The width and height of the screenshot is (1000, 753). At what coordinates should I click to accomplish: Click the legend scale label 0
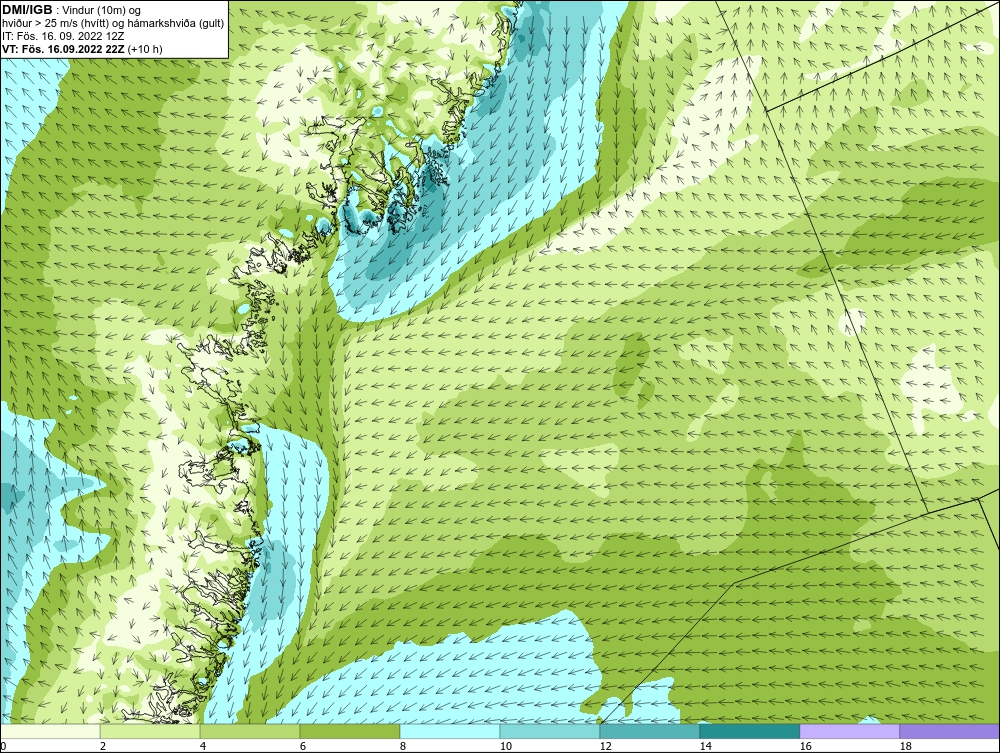(x=3, y=746)
